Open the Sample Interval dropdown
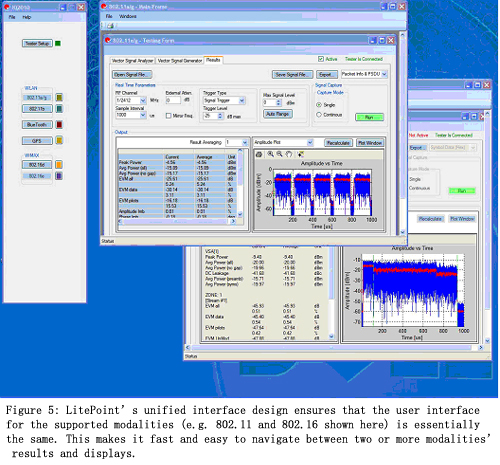The height and width of the screenshot is (465, 500). [x=143, y=115]
